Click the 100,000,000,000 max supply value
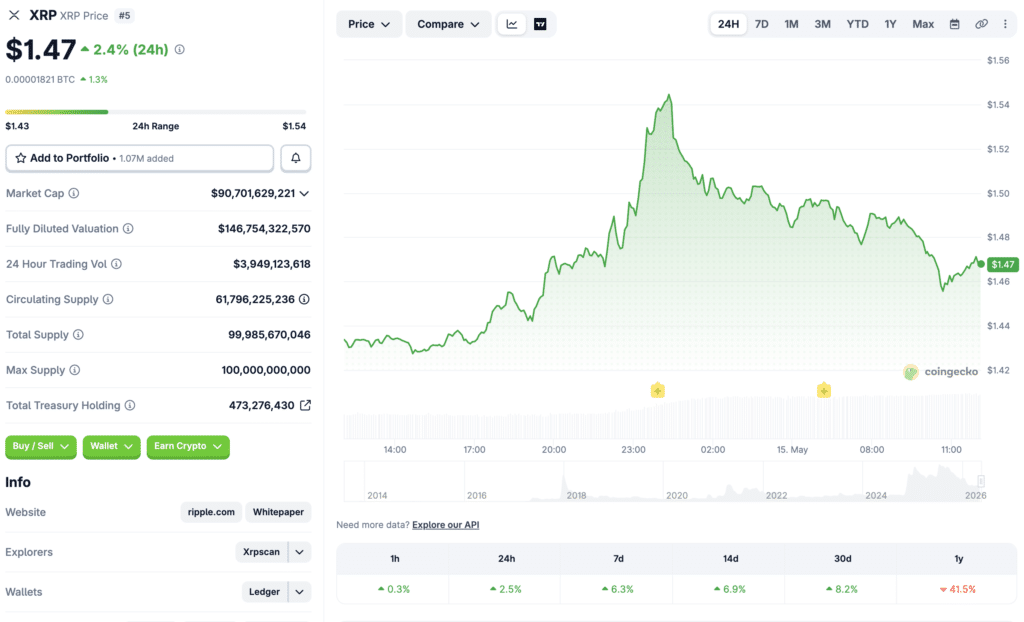This screenshot has width=1024, height=622. point(266,370)
